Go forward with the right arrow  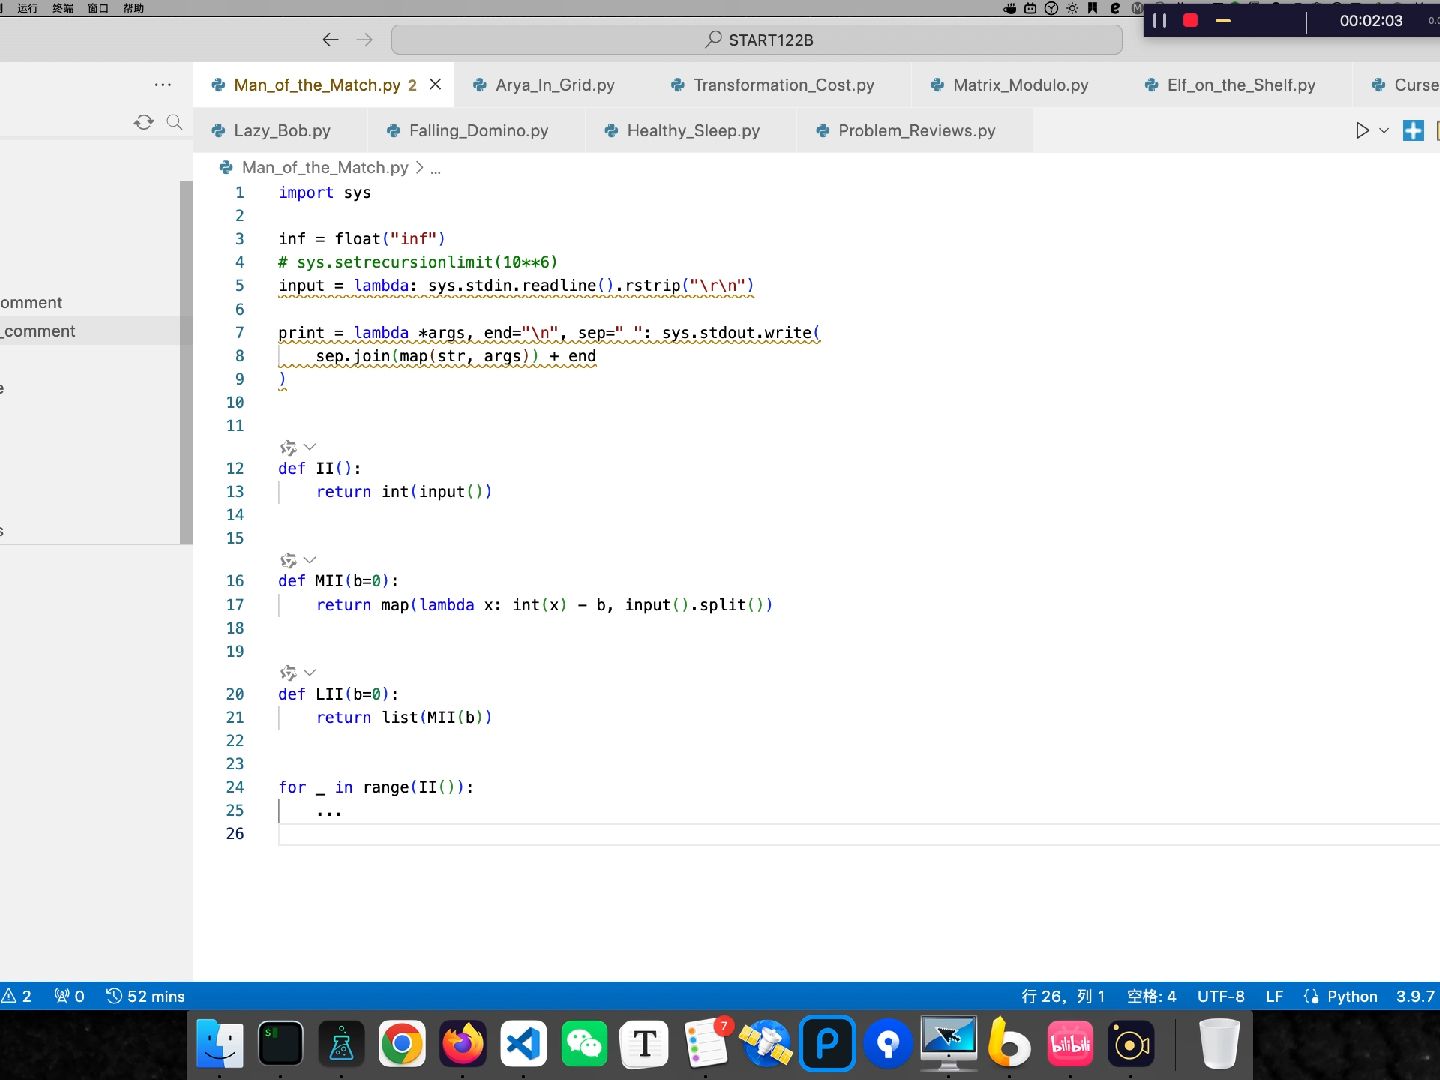[365, 40]
